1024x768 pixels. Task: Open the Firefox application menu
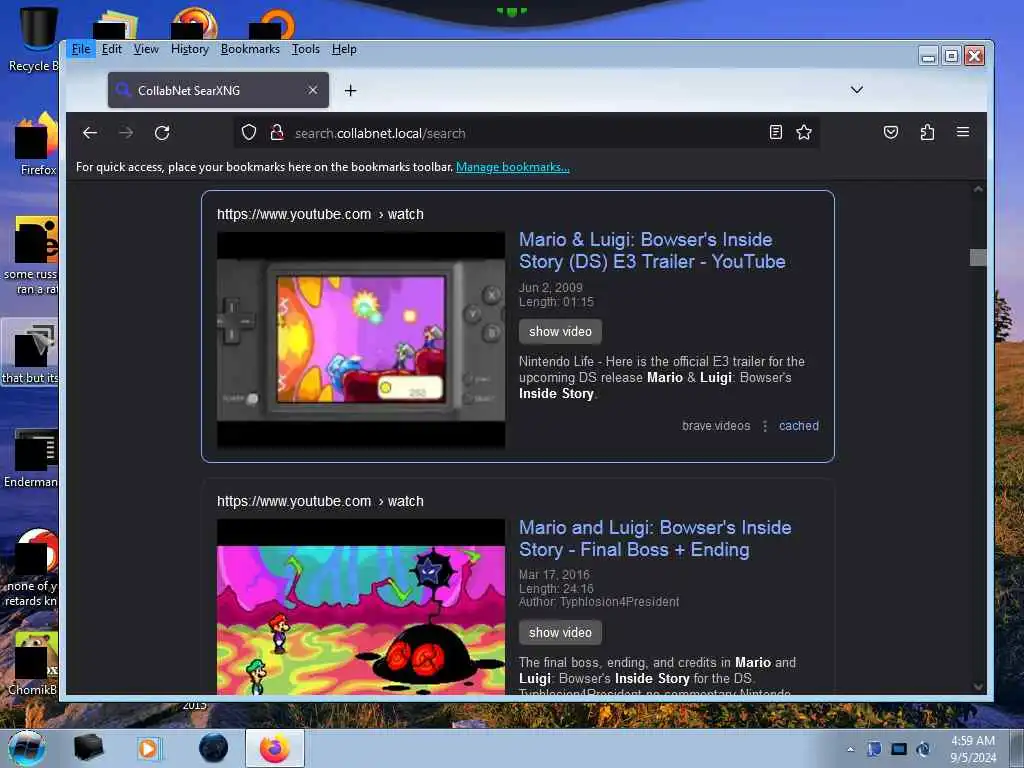pos(963,132)
